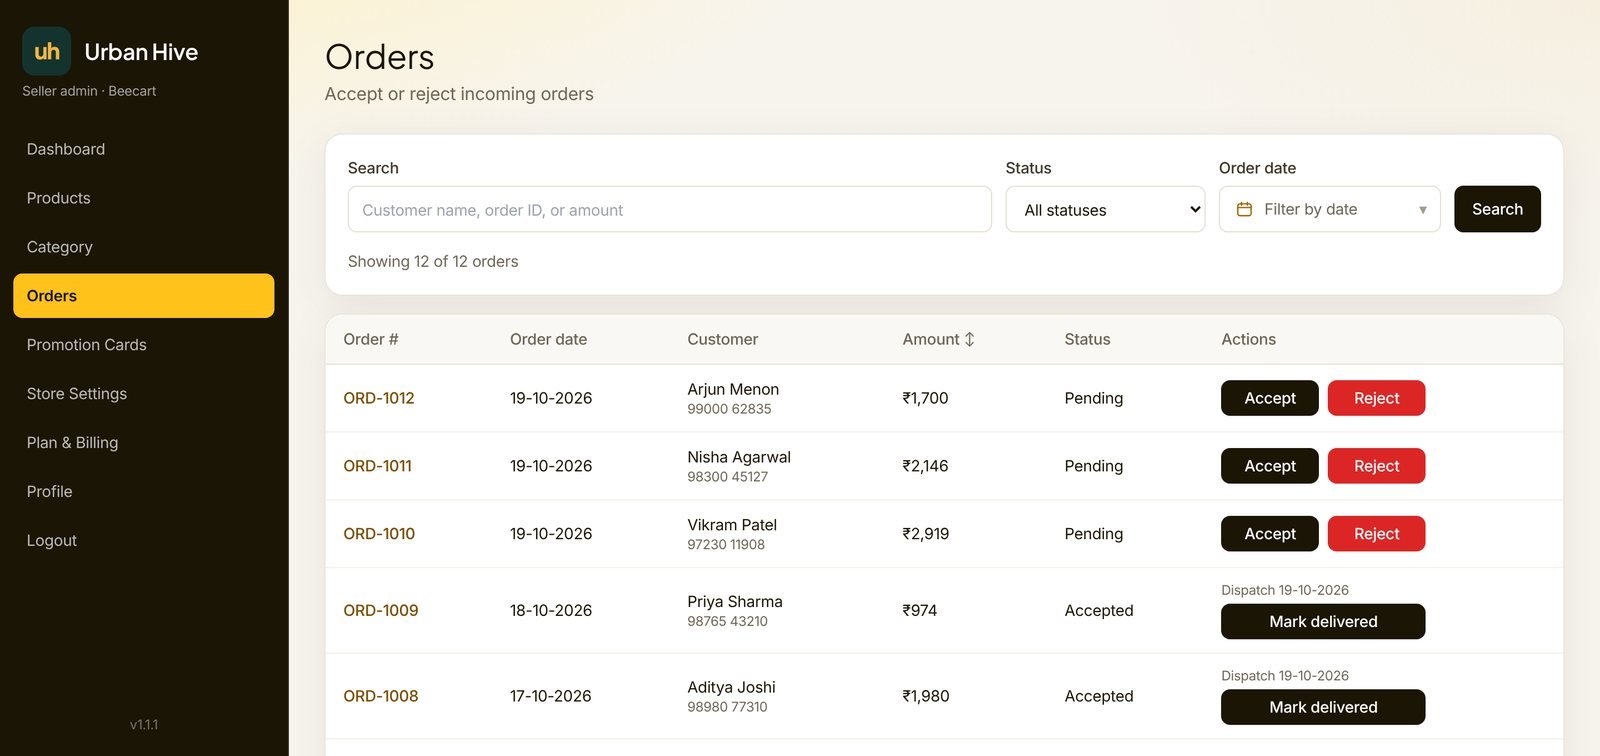Click phone number 99000 62835
The image size is (1600, 756).
click(x=729, y=409)
